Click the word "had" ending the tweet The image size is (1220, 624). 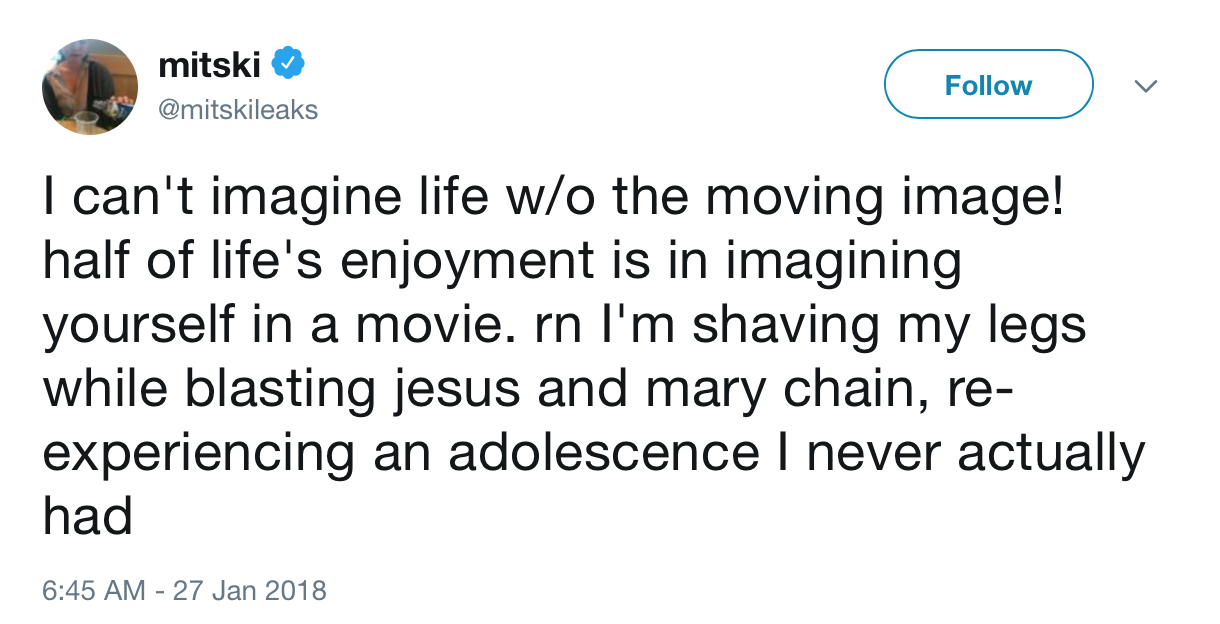click(87, 515)
